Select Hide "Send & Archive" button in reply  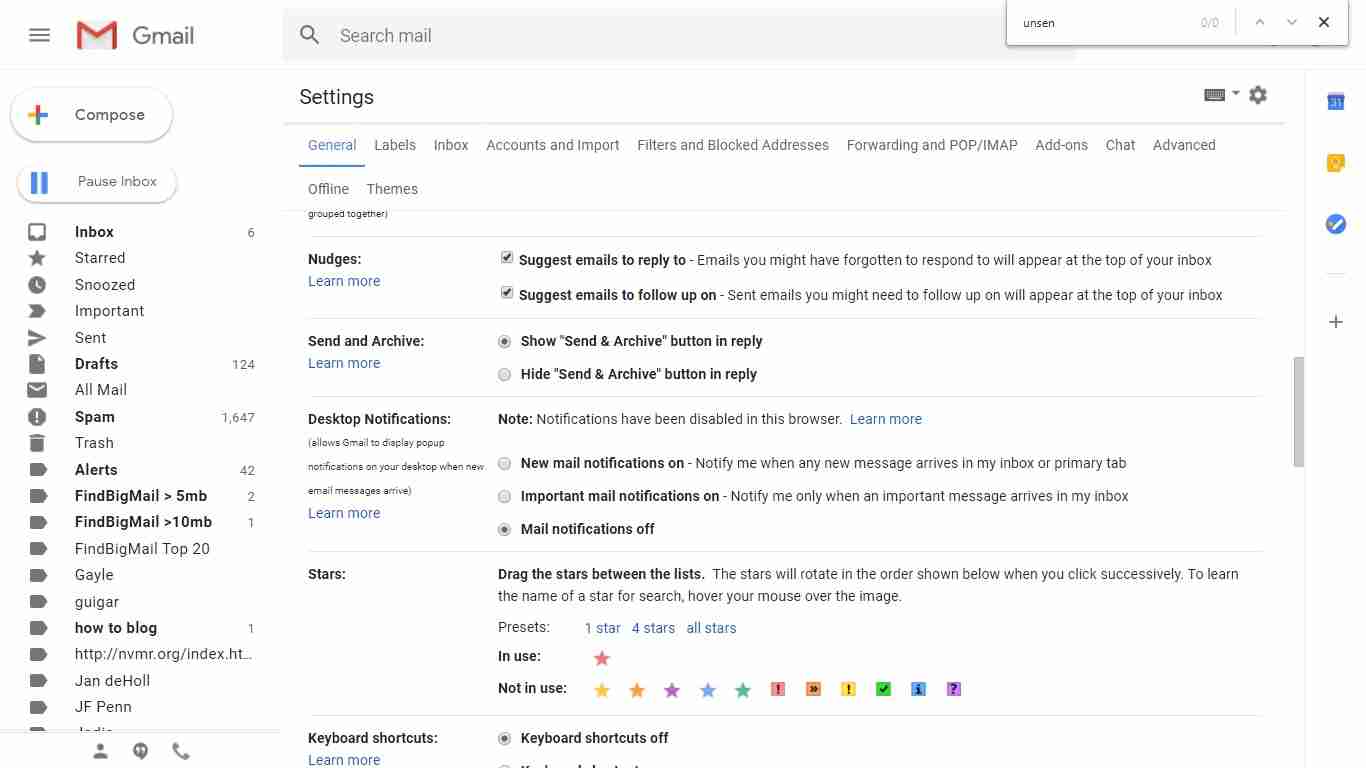[x=505, y=374]
